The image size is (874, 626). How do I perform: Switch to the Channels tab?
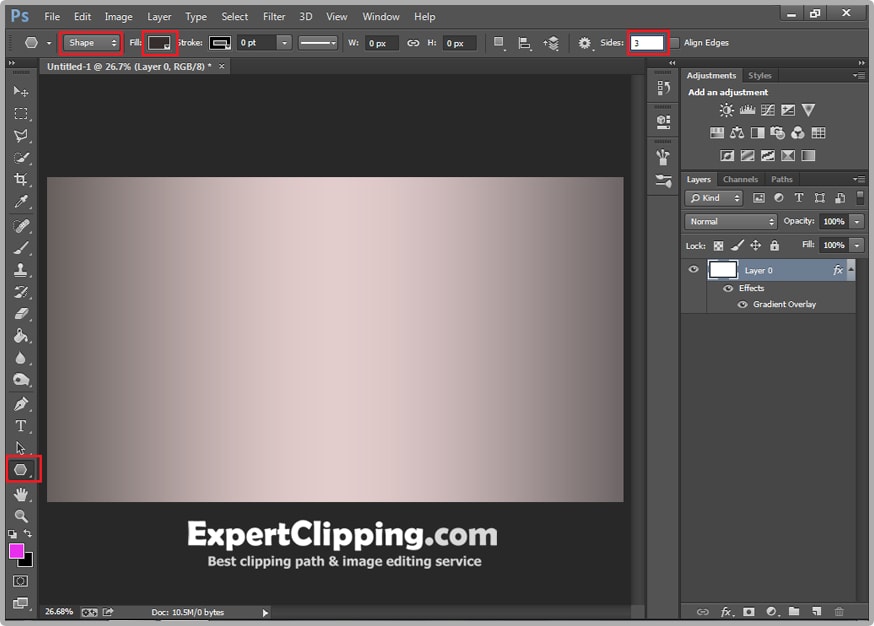[740, 180]
